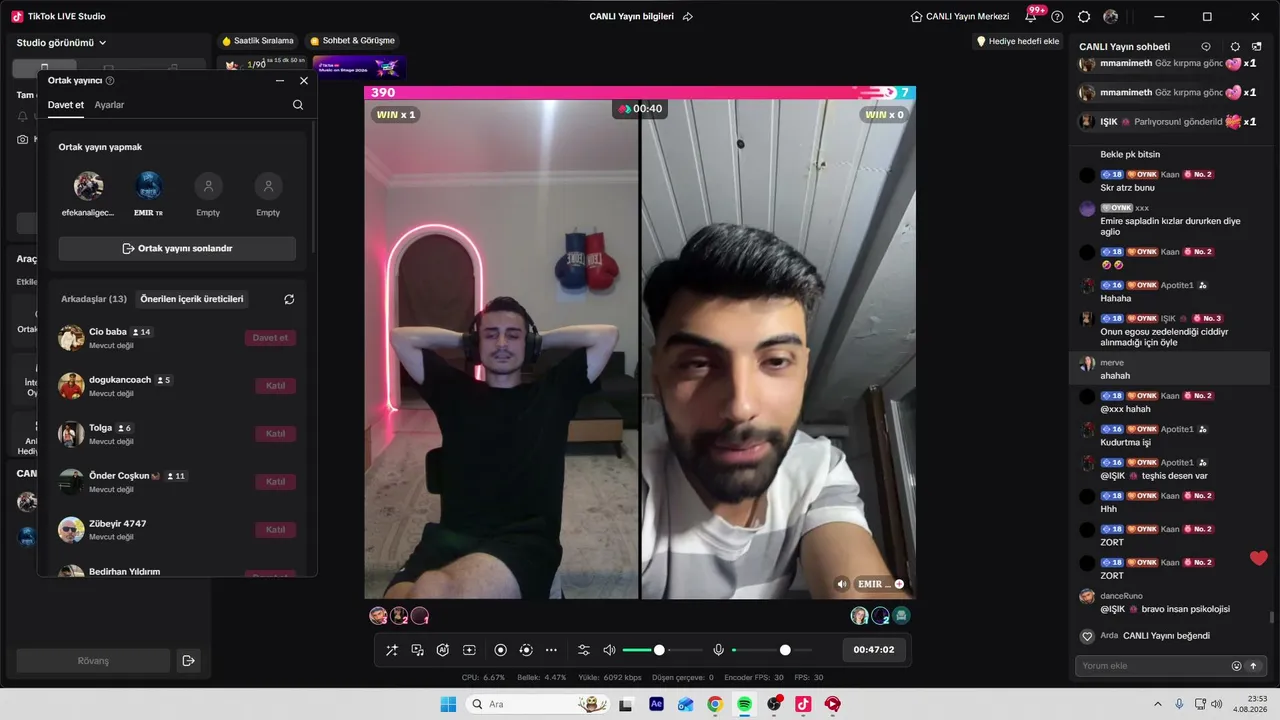
Task: Select the efekanaligec co-host avatar
Action: coord(88,186)
